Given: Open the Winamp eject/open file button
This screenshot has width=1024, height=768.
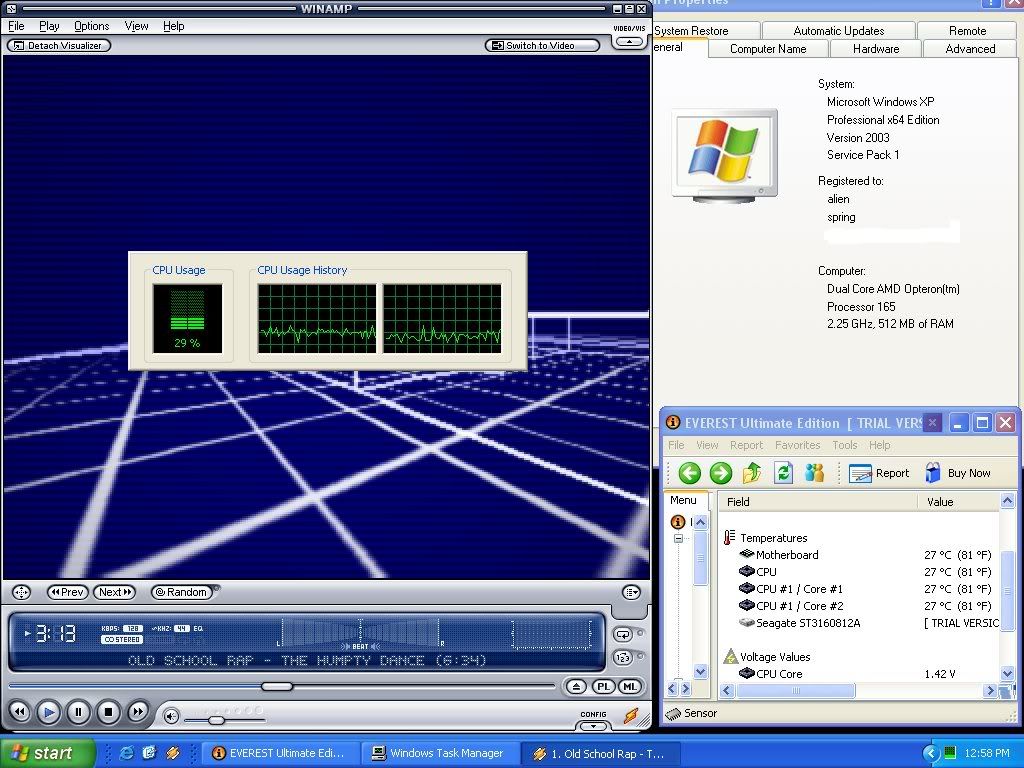Looking at the screenshot, I should pyautogui.click(x=575, y=686).
